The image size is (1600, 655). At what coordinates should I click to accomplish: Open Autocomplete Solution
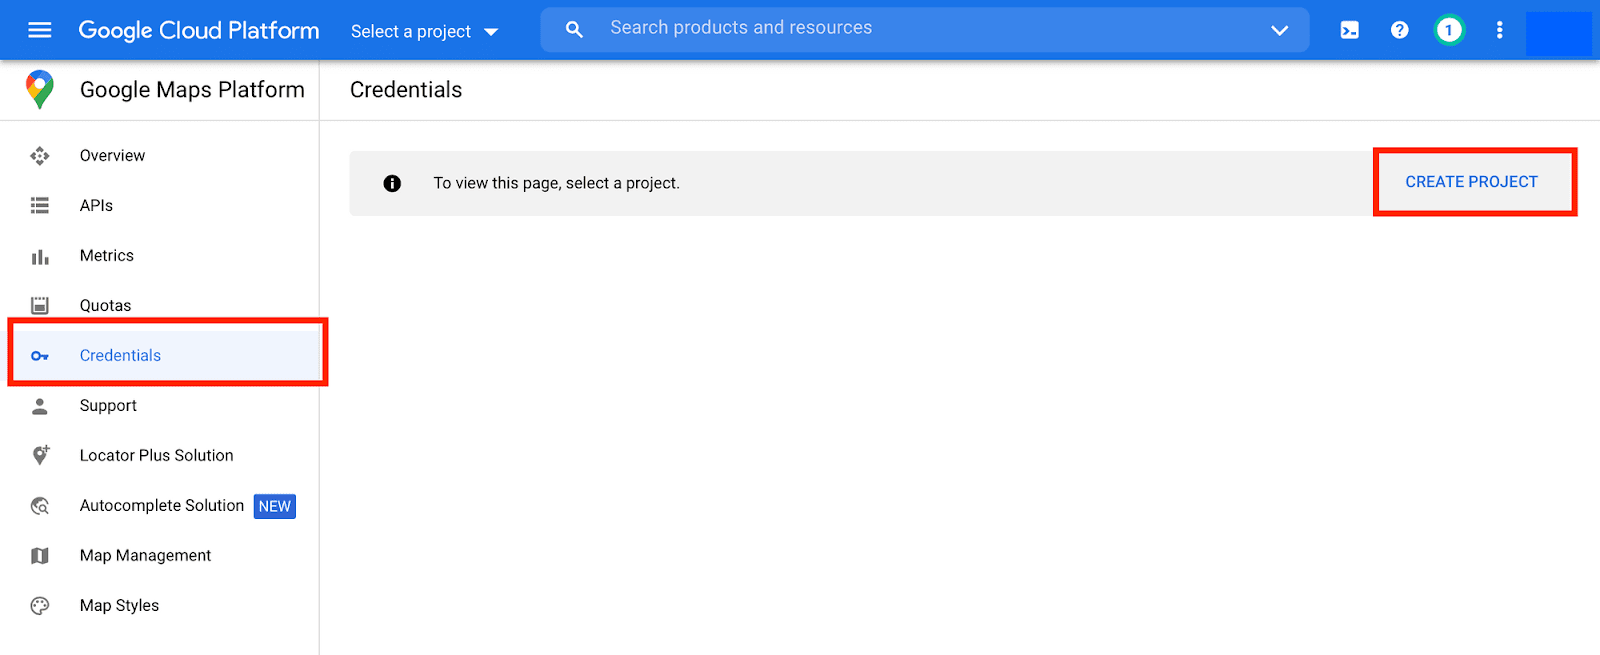coord(162,505)
